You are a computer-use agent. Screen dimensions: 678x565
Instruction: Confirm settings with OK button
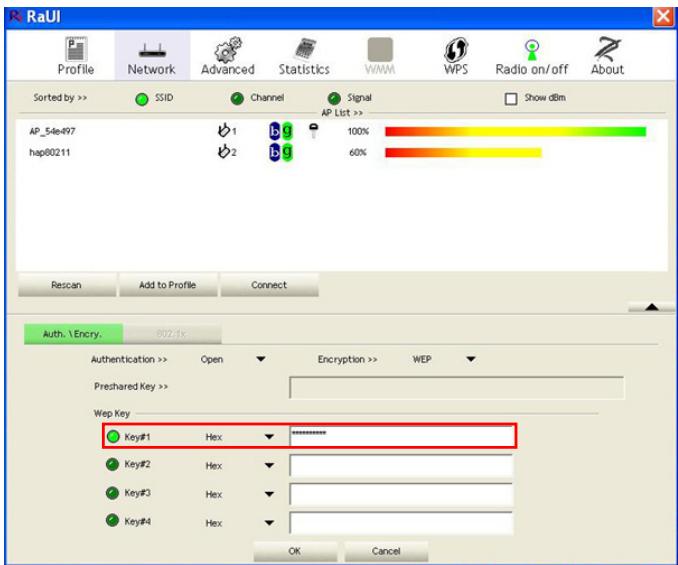tap(295, 551)
